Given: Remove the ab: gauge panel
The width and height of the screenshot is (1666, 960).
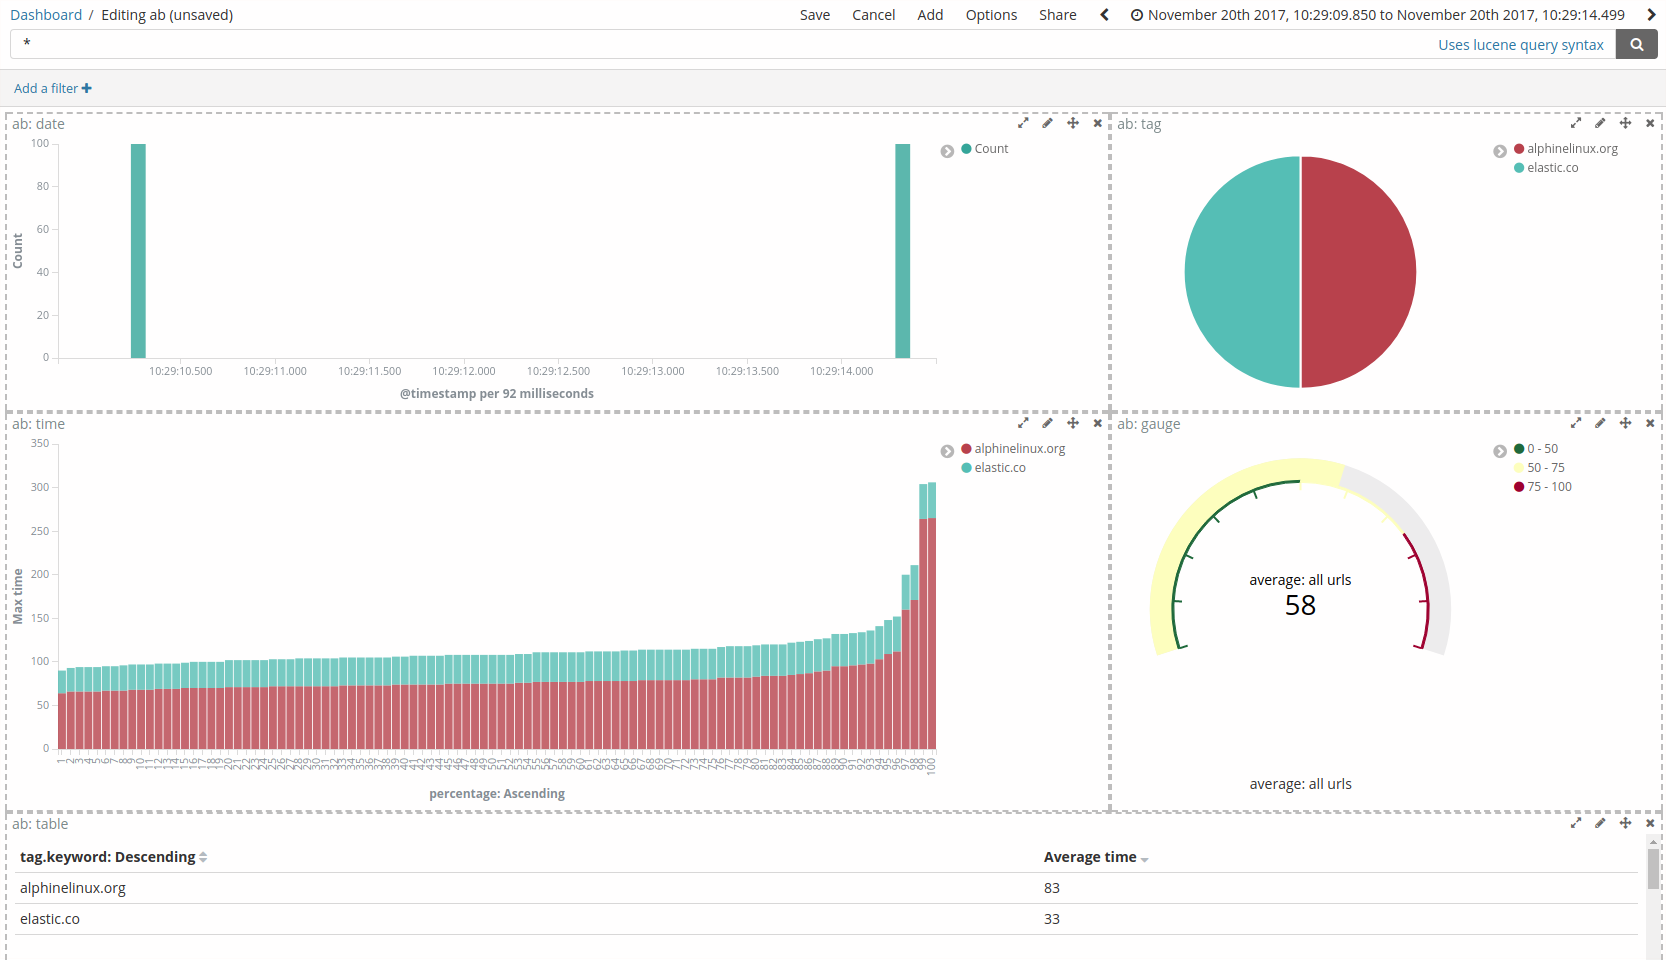Looking at the screenshot, I should point(1650,423).
